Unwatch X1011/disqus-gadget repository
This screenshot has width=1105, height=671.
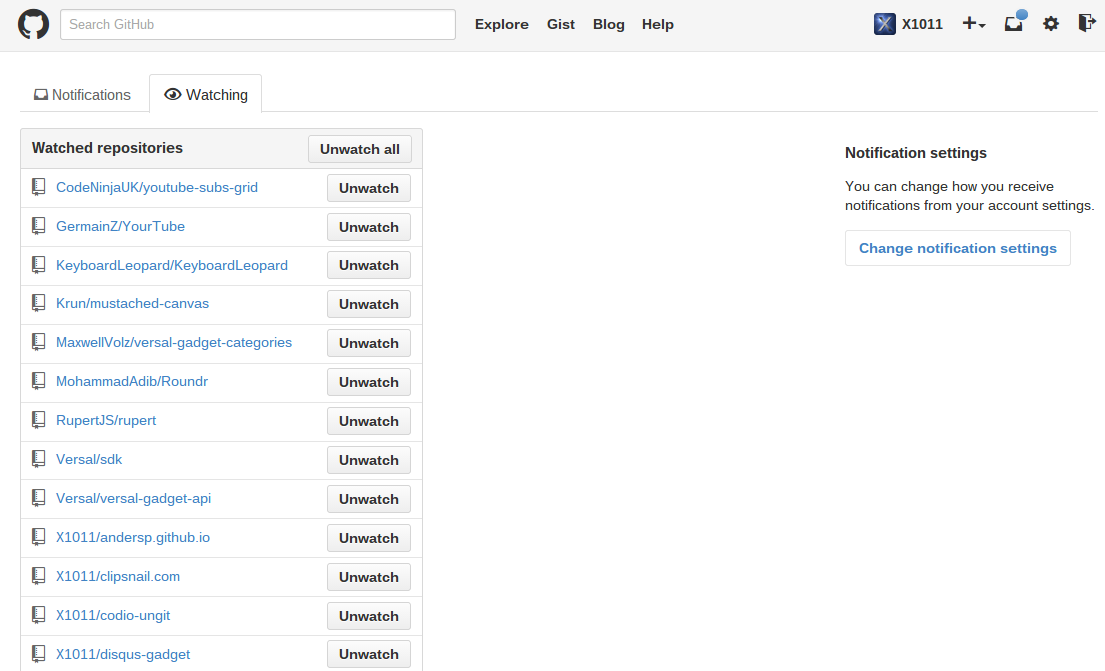(x=369, y=654)
